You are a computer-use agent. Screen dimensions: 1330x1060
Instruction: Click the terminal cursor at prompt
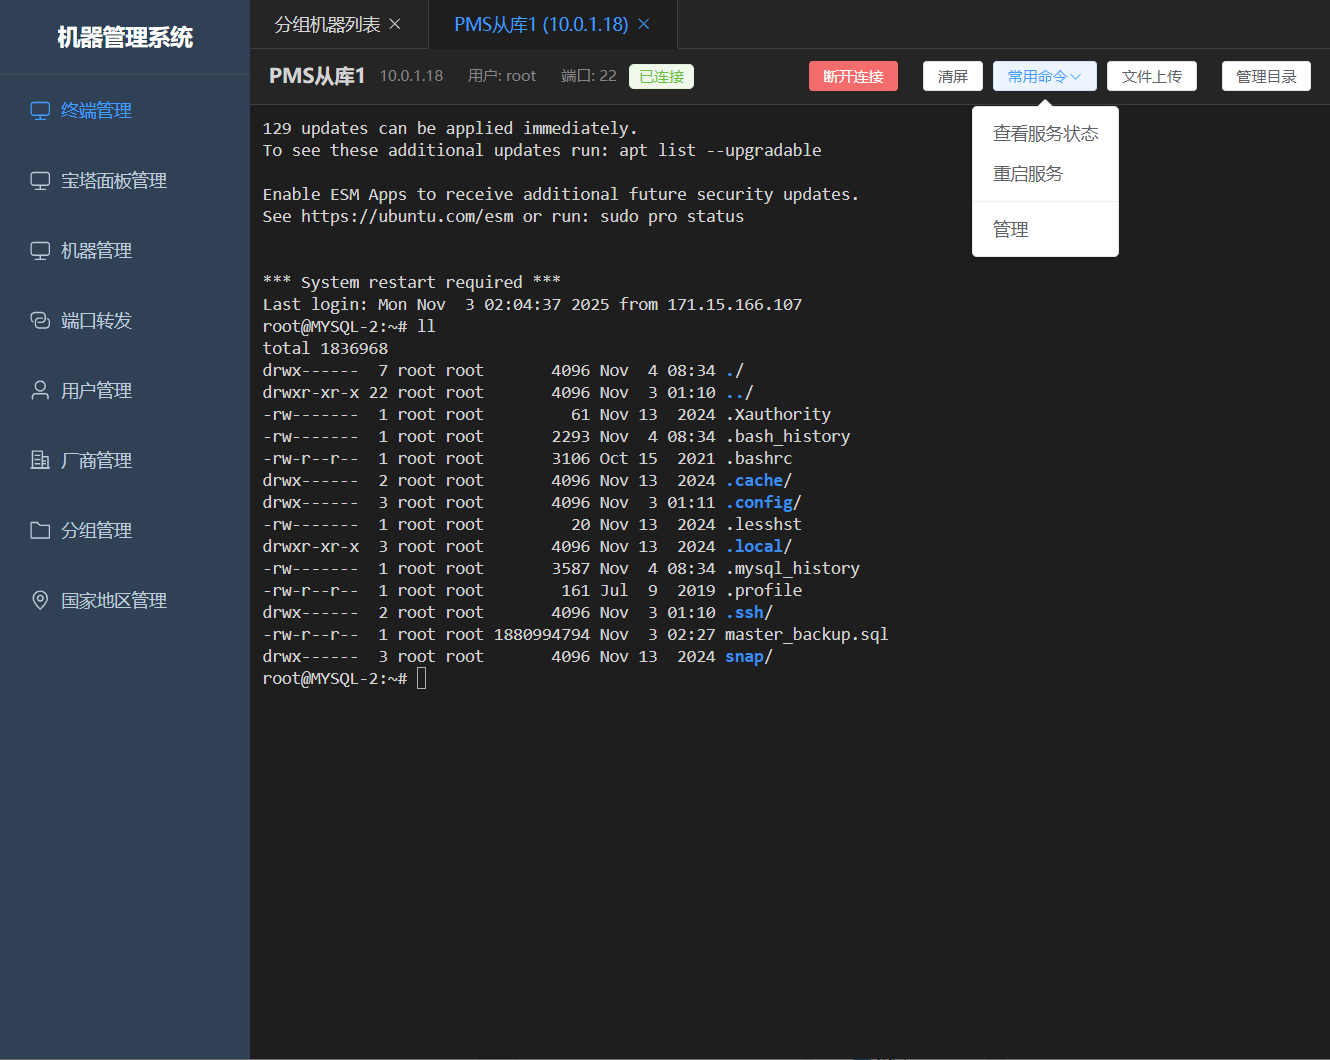pos(422,679)
